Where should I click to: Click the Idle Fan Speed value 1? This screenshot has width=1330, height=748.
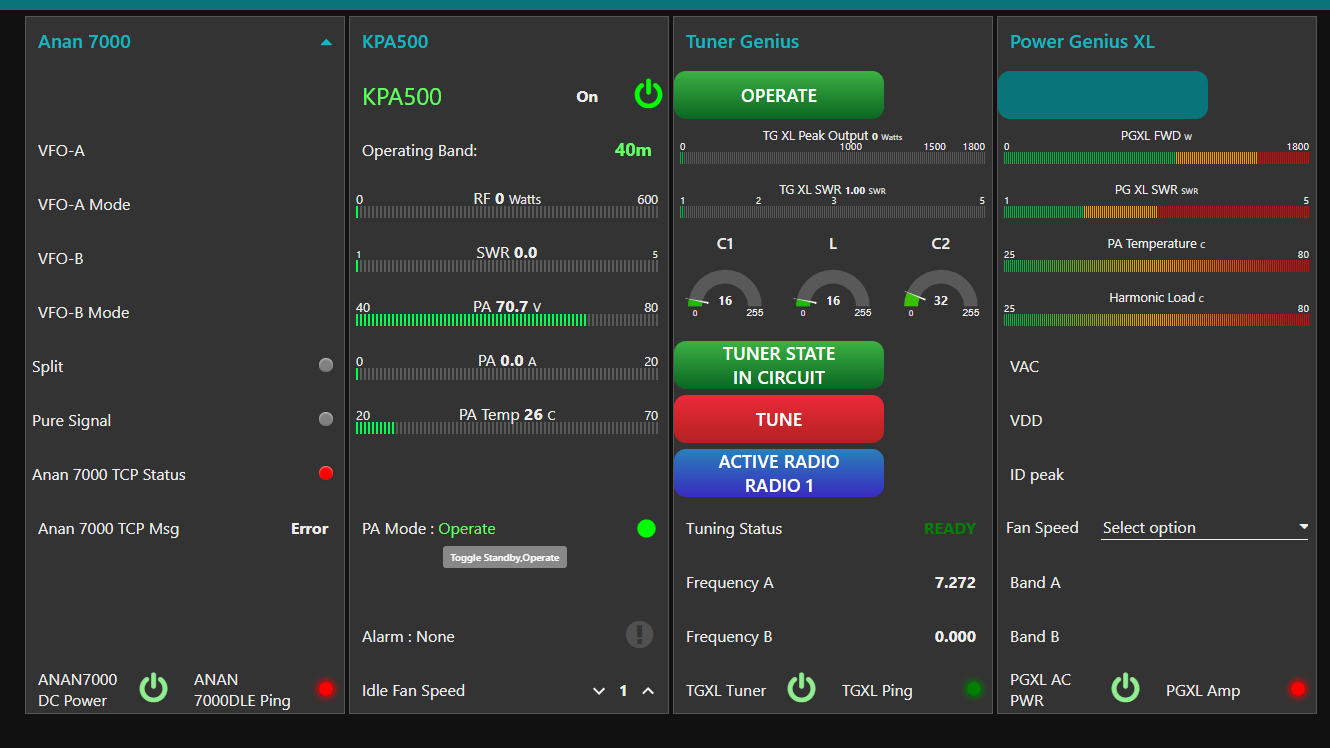[623, 690]
